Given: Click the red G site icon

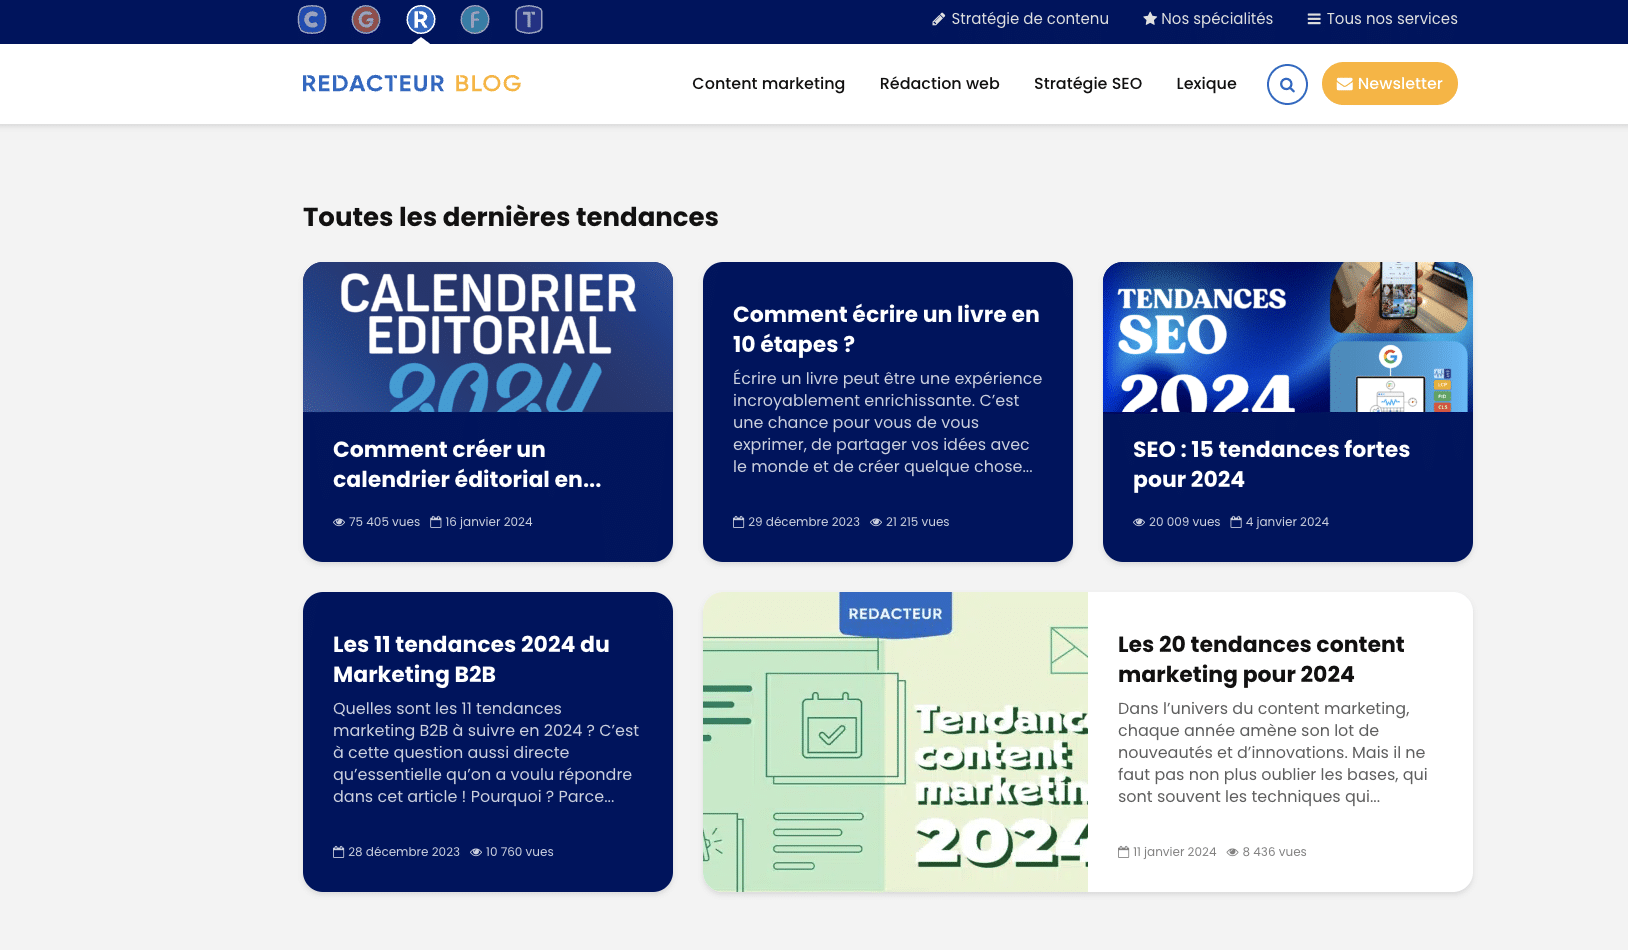Looking at the screenshot, I should tap(366, 19).
